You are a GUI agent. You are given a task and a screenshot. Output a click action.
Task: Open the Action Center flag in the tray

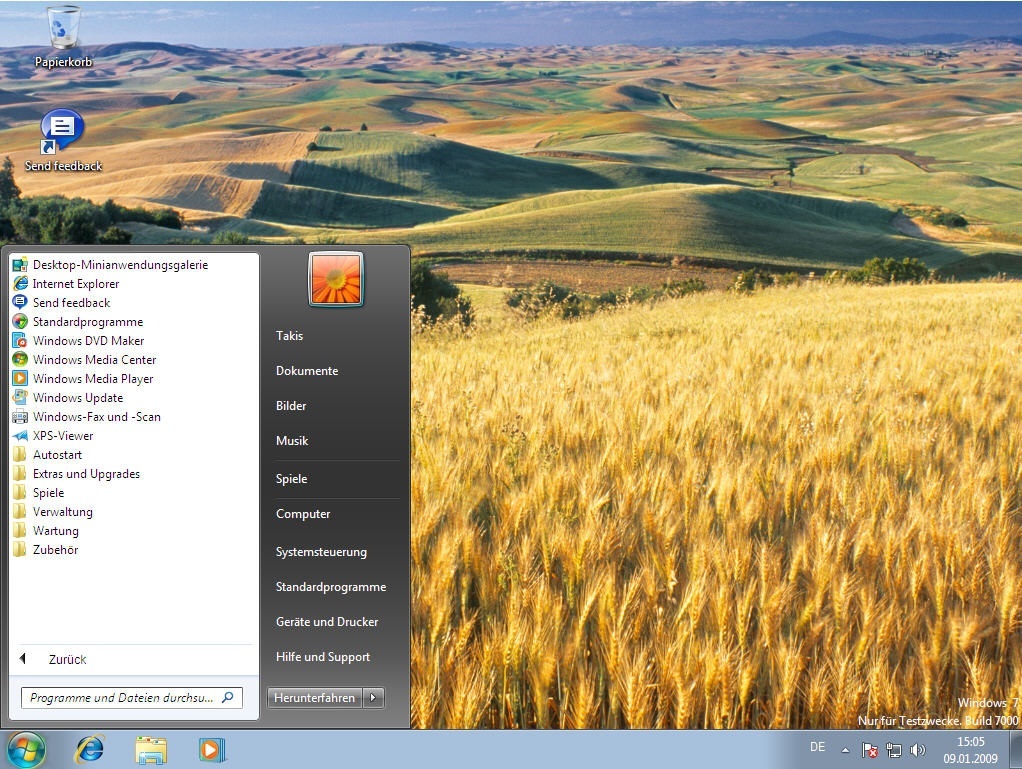click(x=869, y=748)
